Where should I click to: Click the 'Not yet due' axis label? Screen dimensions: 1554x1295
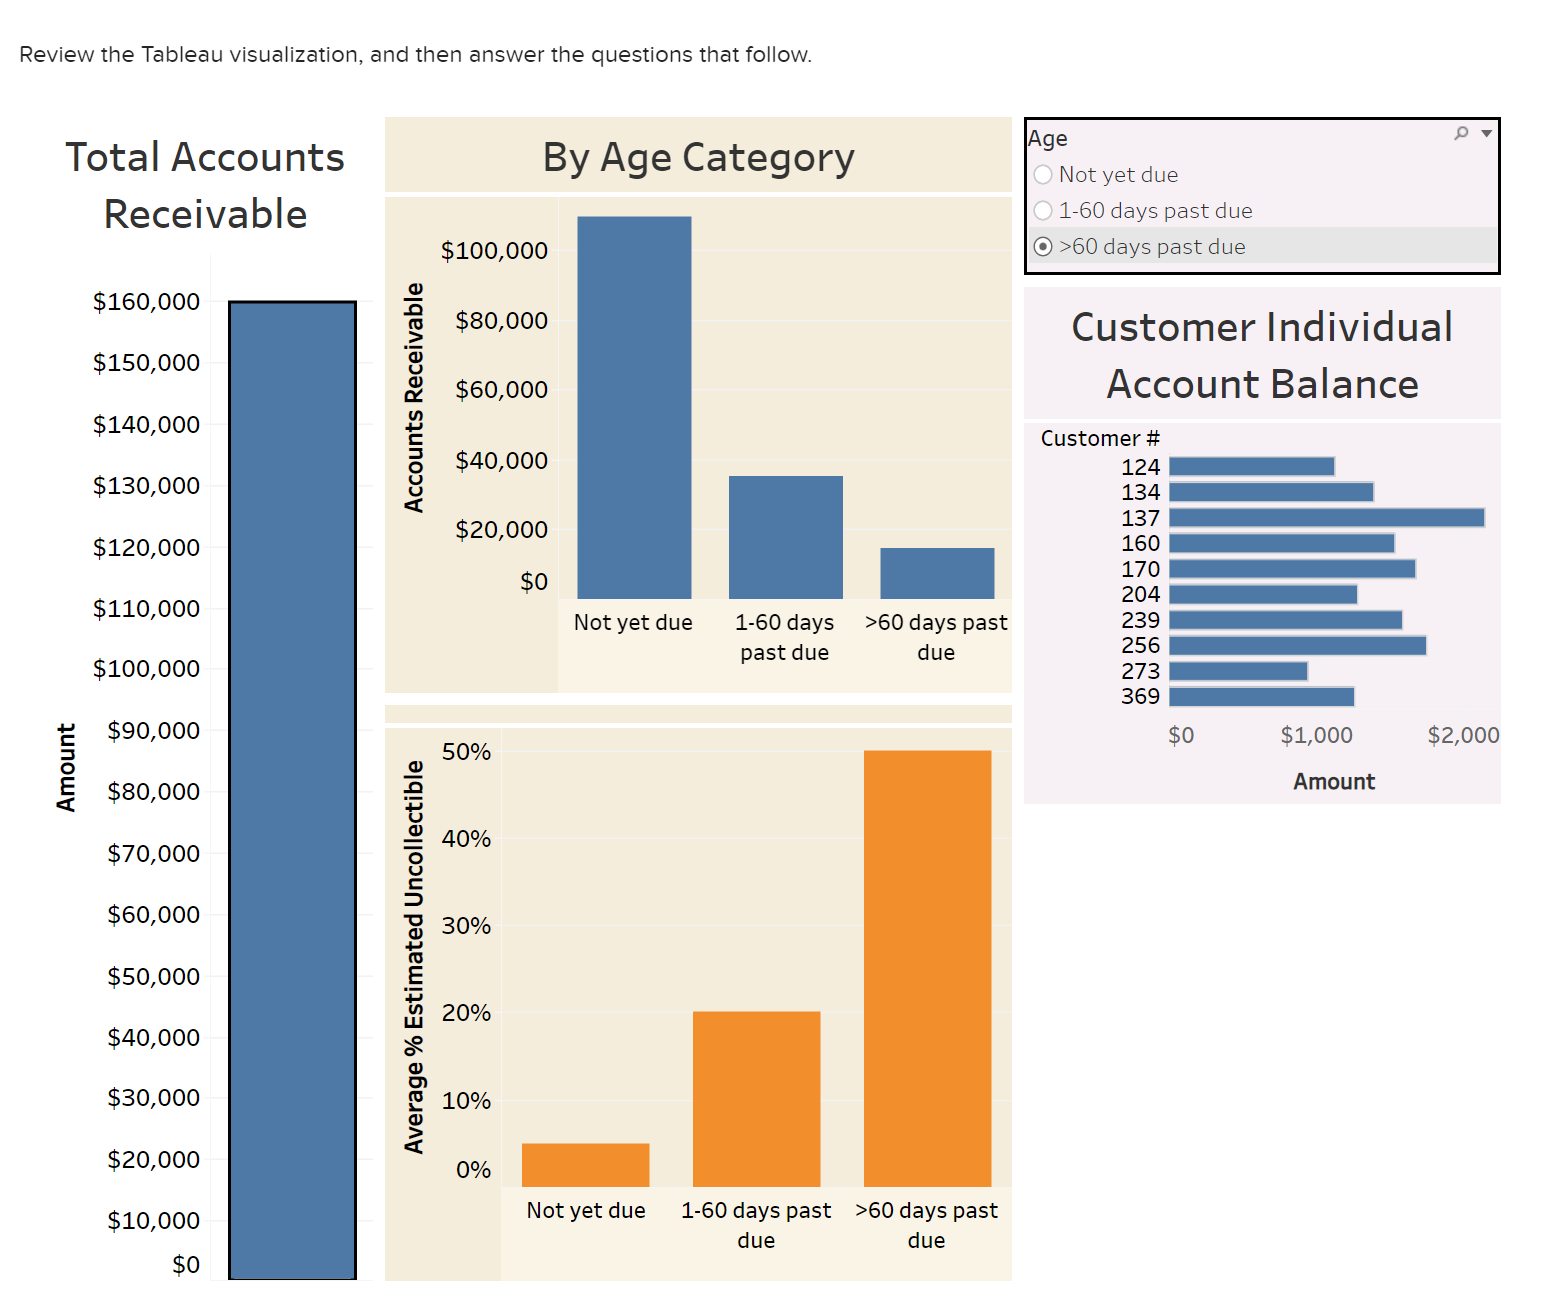(x=632, y=621)
